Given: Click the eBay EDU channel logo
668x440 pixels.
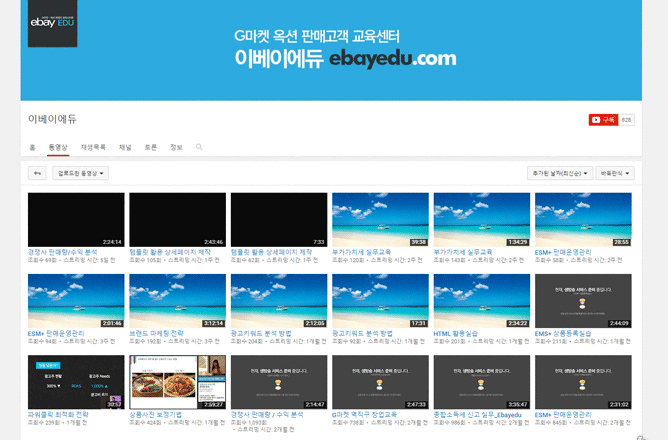Looking at the screenshot, I should (52, 23).
